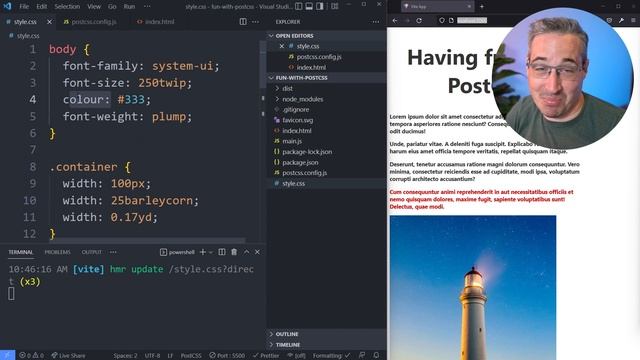
Task: Open main.js file
Action: pos(292,141)
